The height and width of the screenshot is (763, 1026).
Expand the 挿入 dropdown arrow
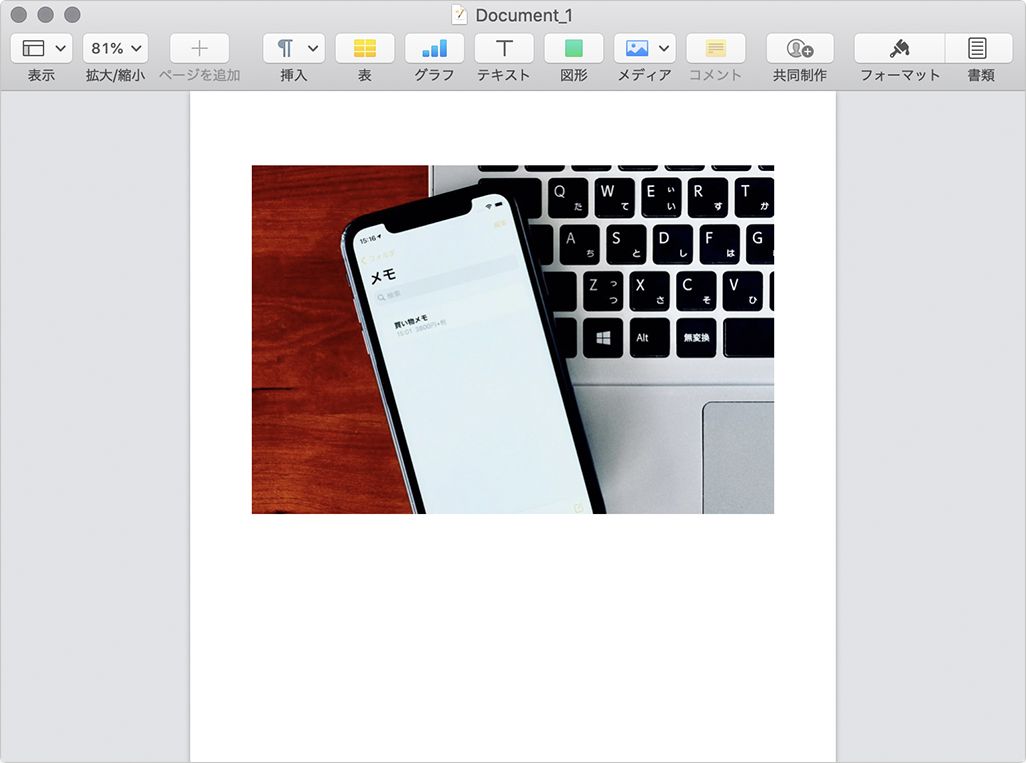pos(313,48)
